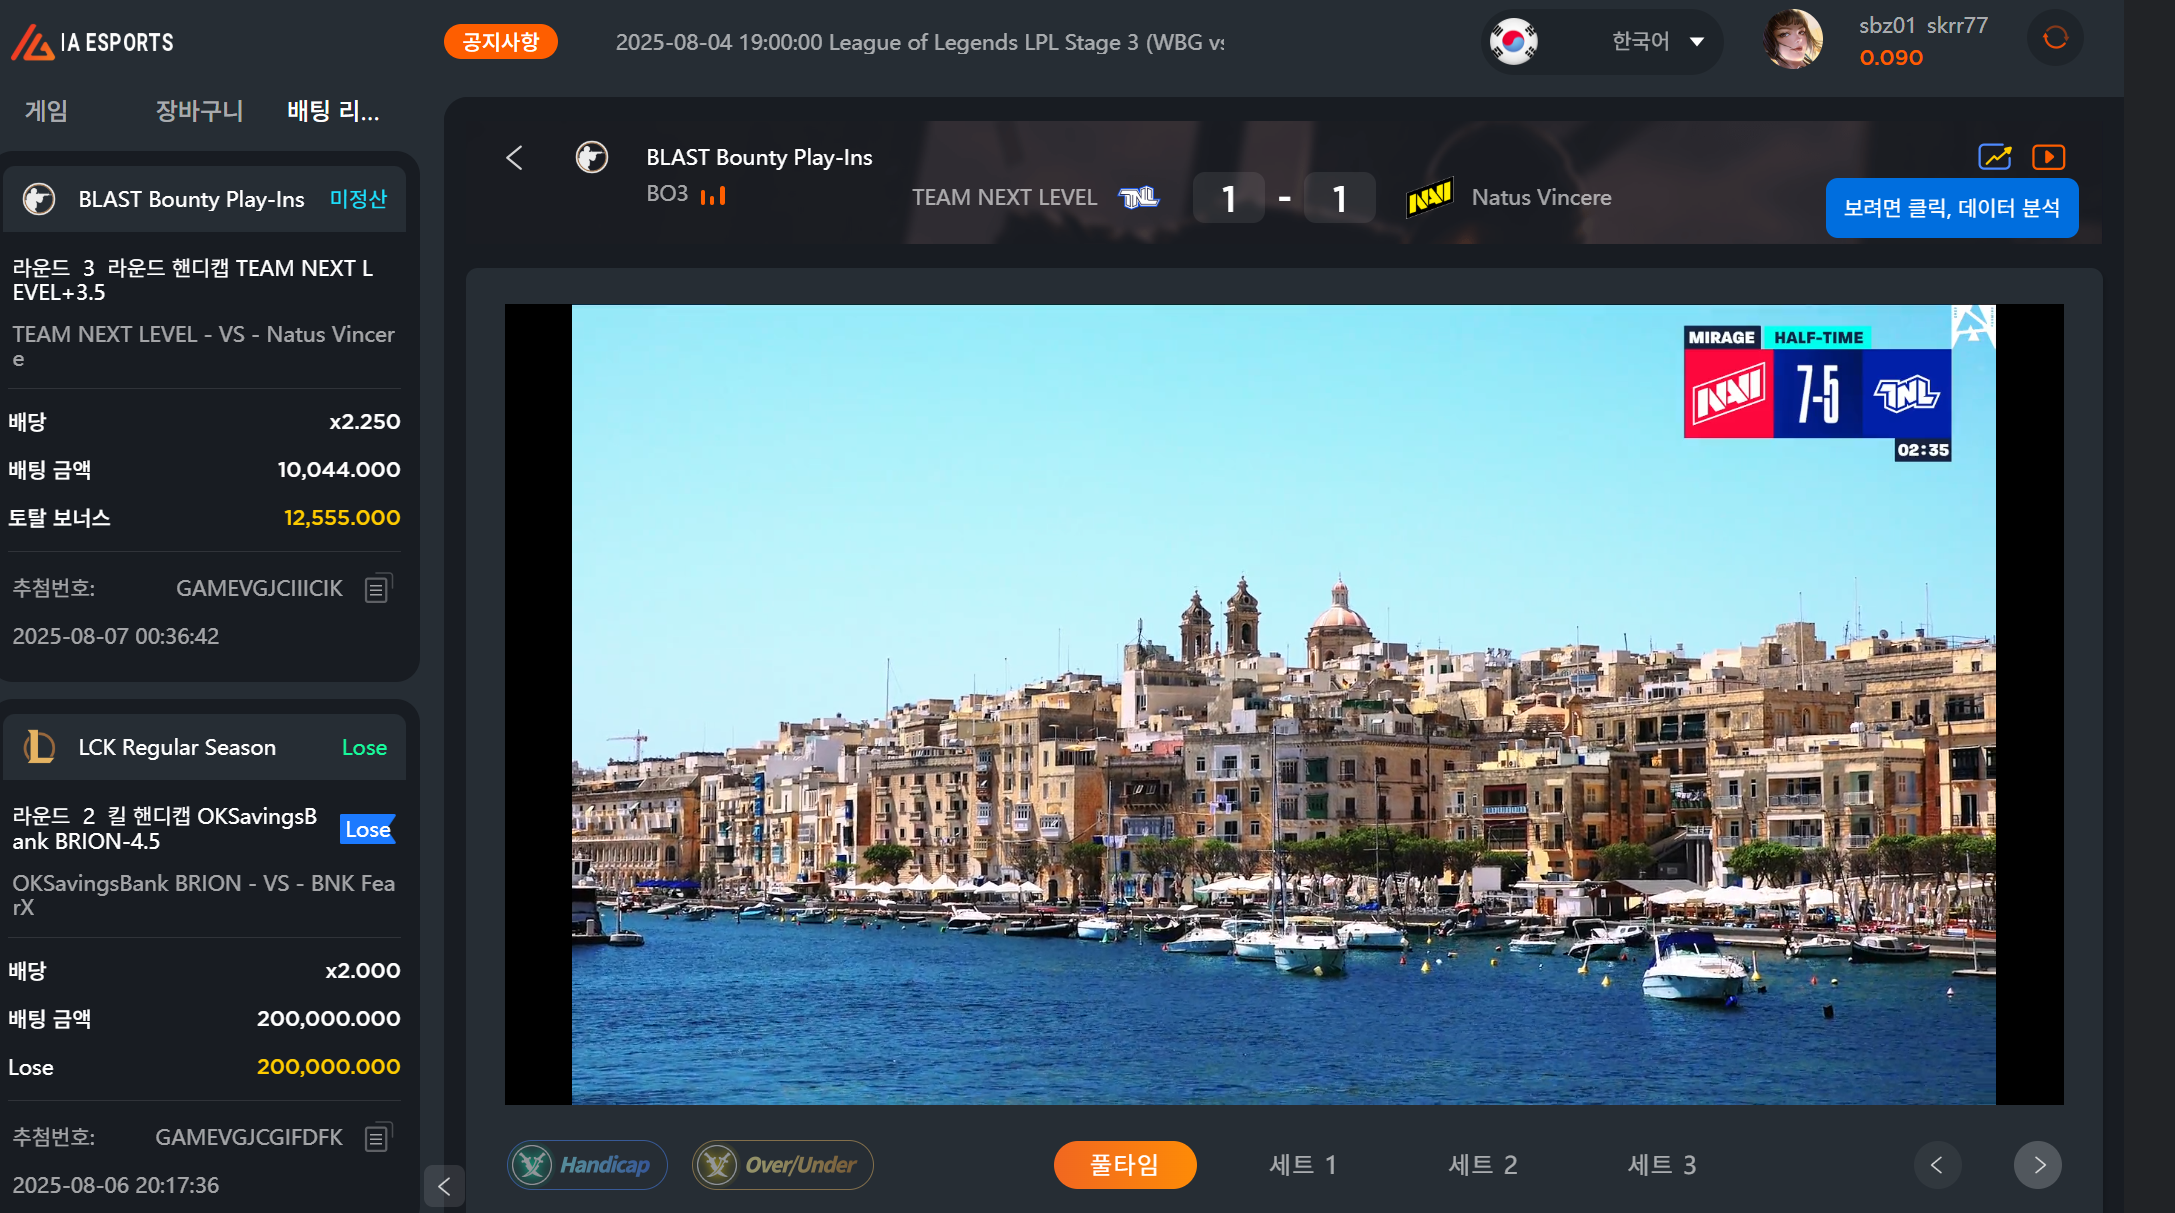Select the 세트 2 tab

(1482, 1165)
